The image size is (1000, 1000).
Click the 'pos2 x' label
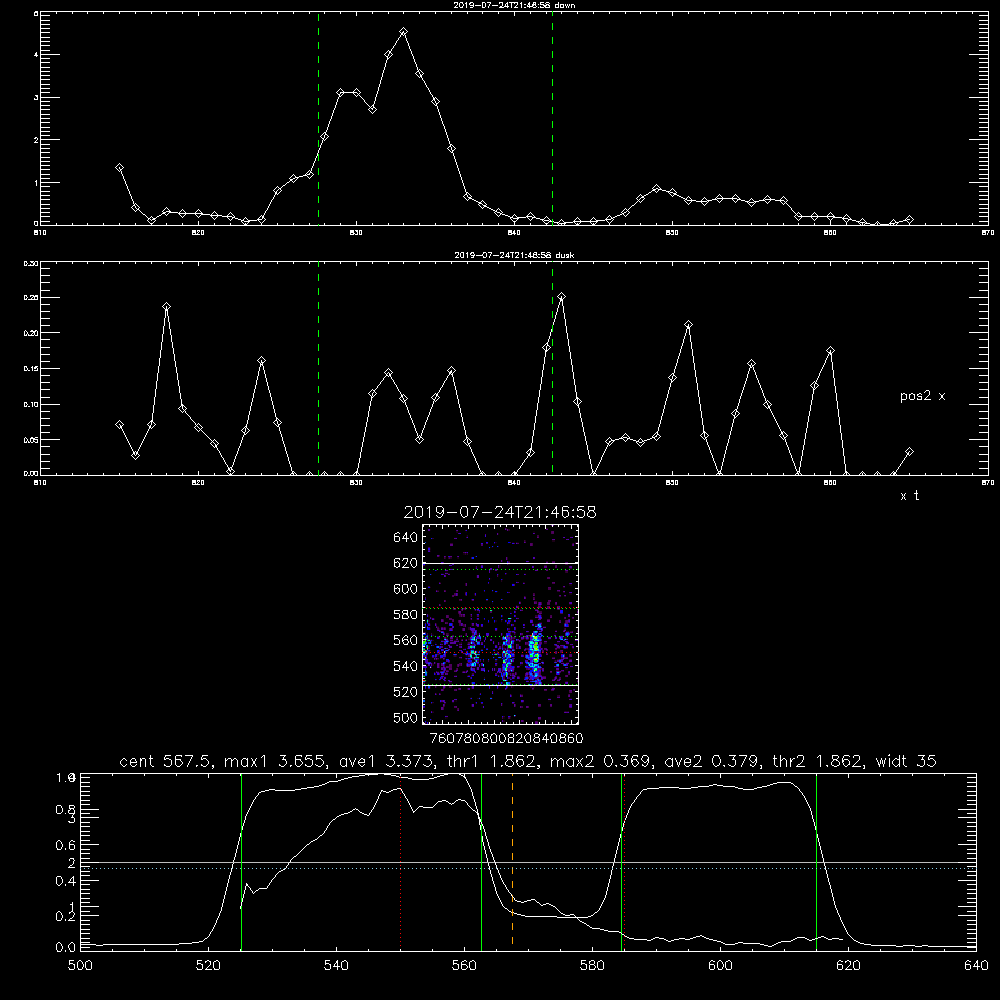[922, 396]
